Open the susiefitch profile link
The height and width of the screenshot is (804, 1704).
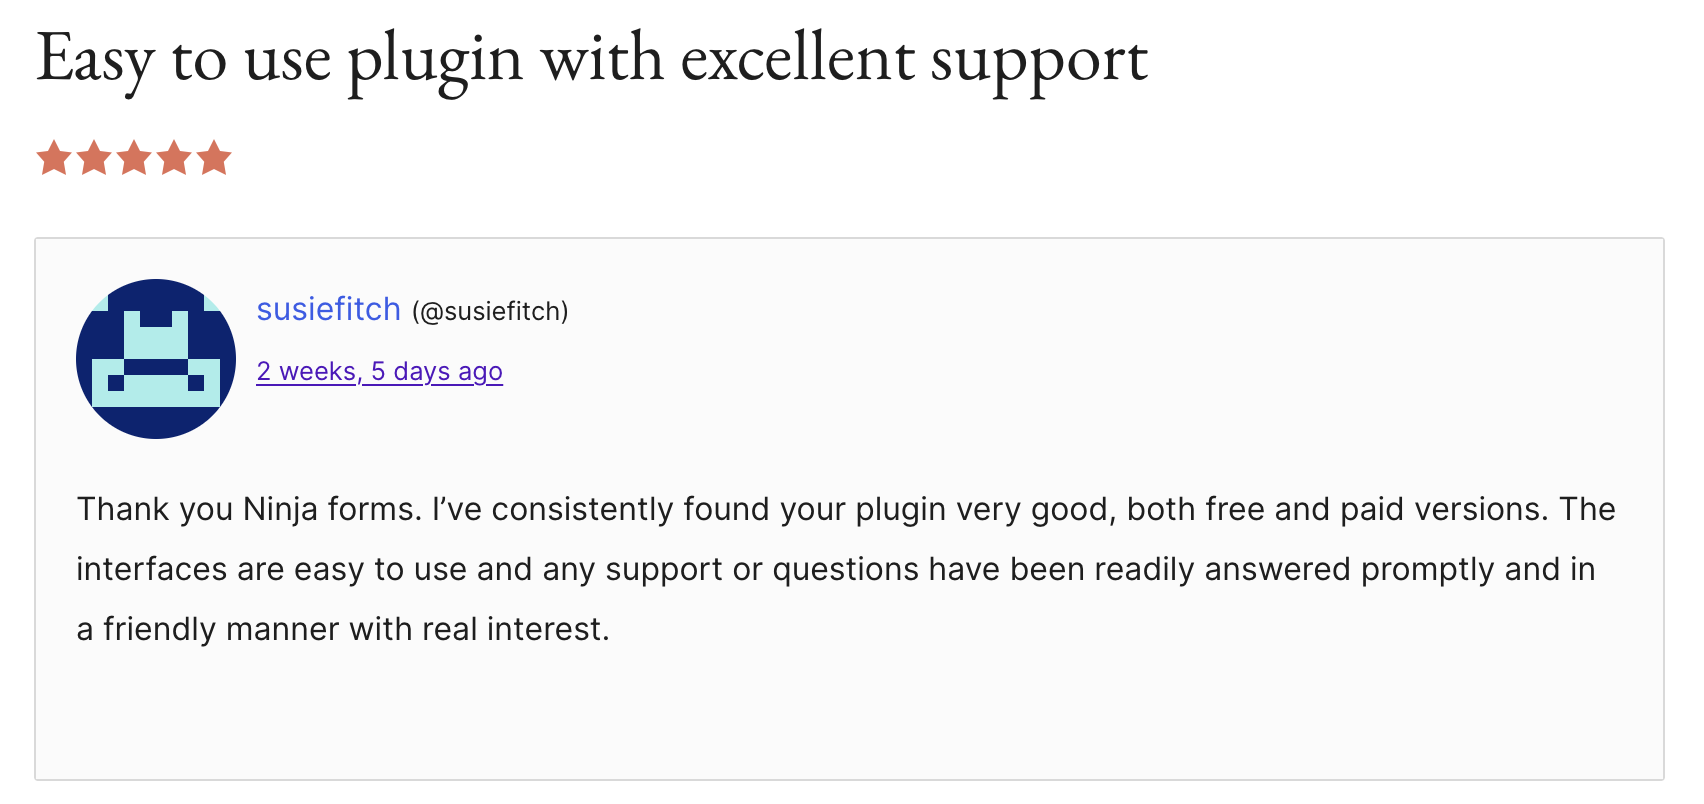(x=328, y=310)
